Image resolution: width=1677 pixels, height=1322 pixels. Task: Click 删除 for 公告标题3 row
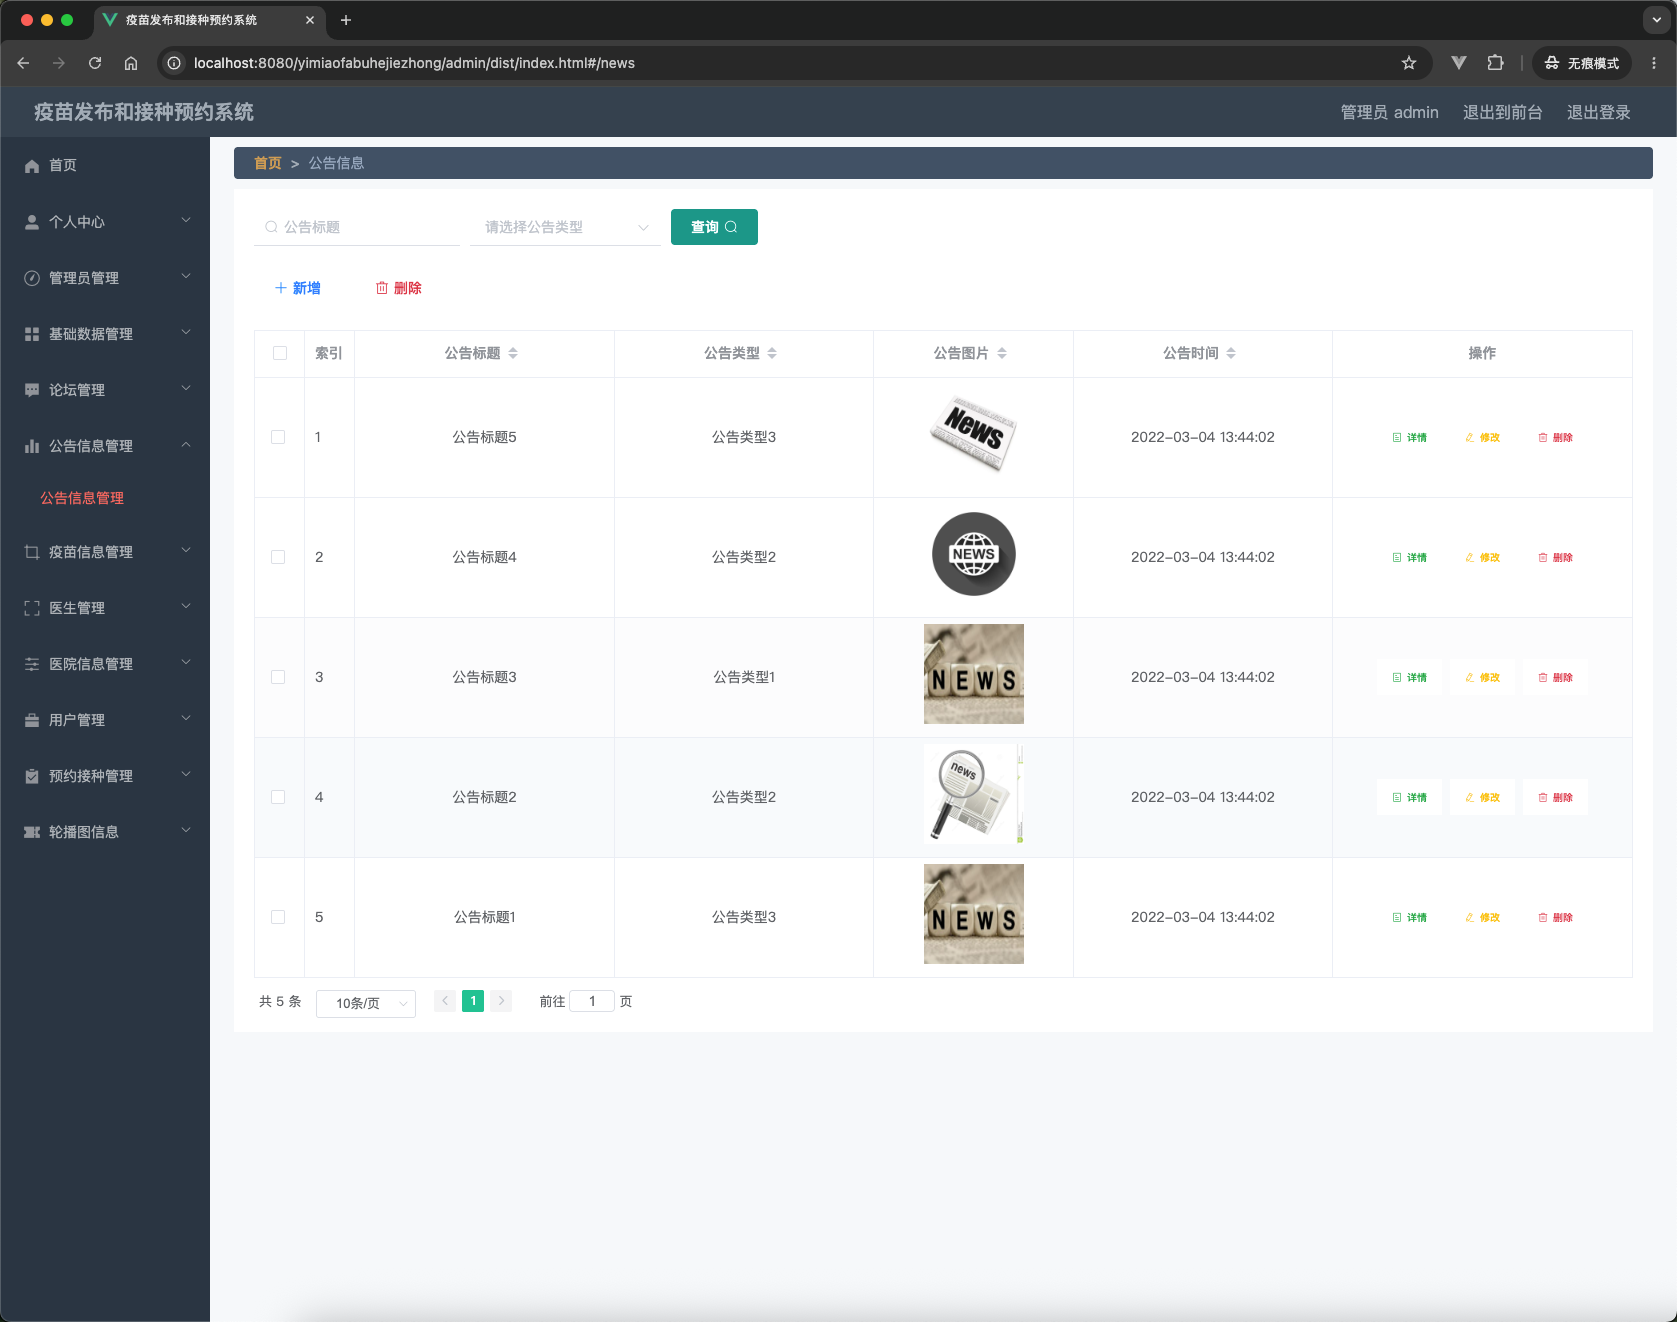point(1555,677)
